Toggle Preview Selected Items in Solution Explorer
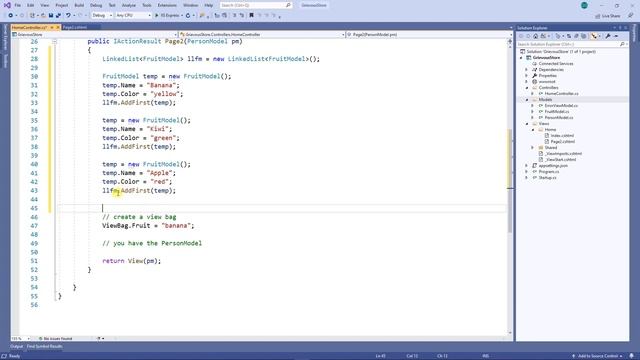This screenshot has width=640, height=360. tap(616, 36)
